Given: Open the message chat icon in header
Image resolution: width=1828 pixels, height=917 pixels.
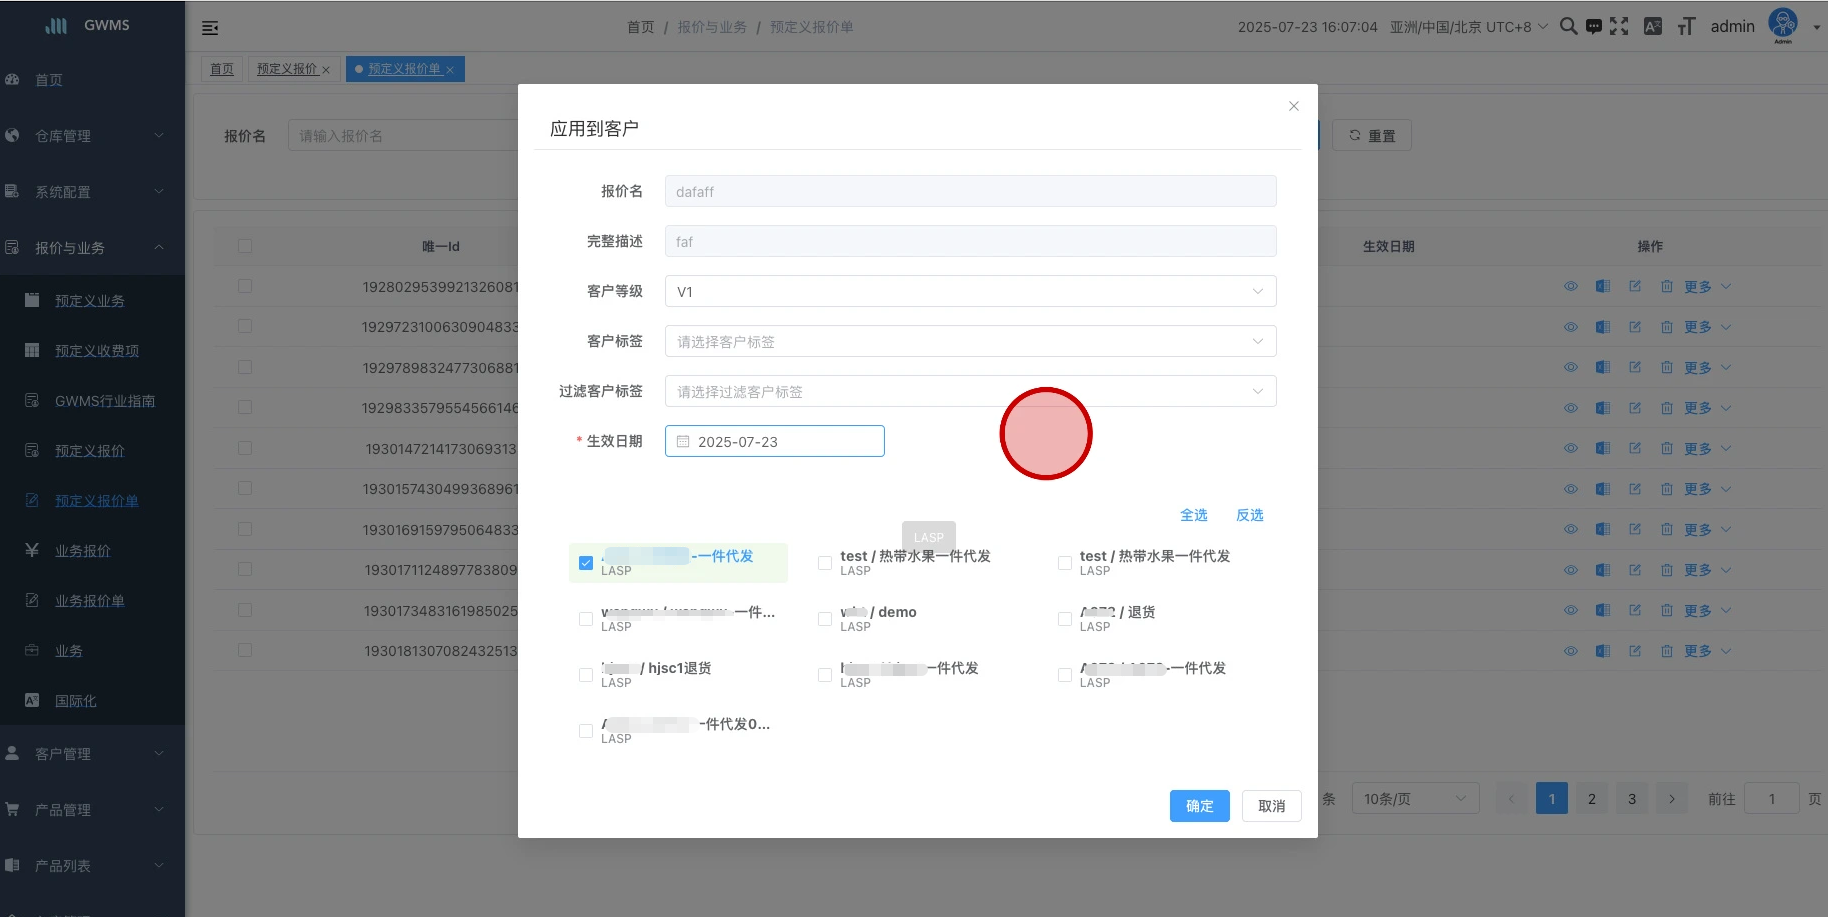Looking at the screenshot, I should pos(1594,27).
